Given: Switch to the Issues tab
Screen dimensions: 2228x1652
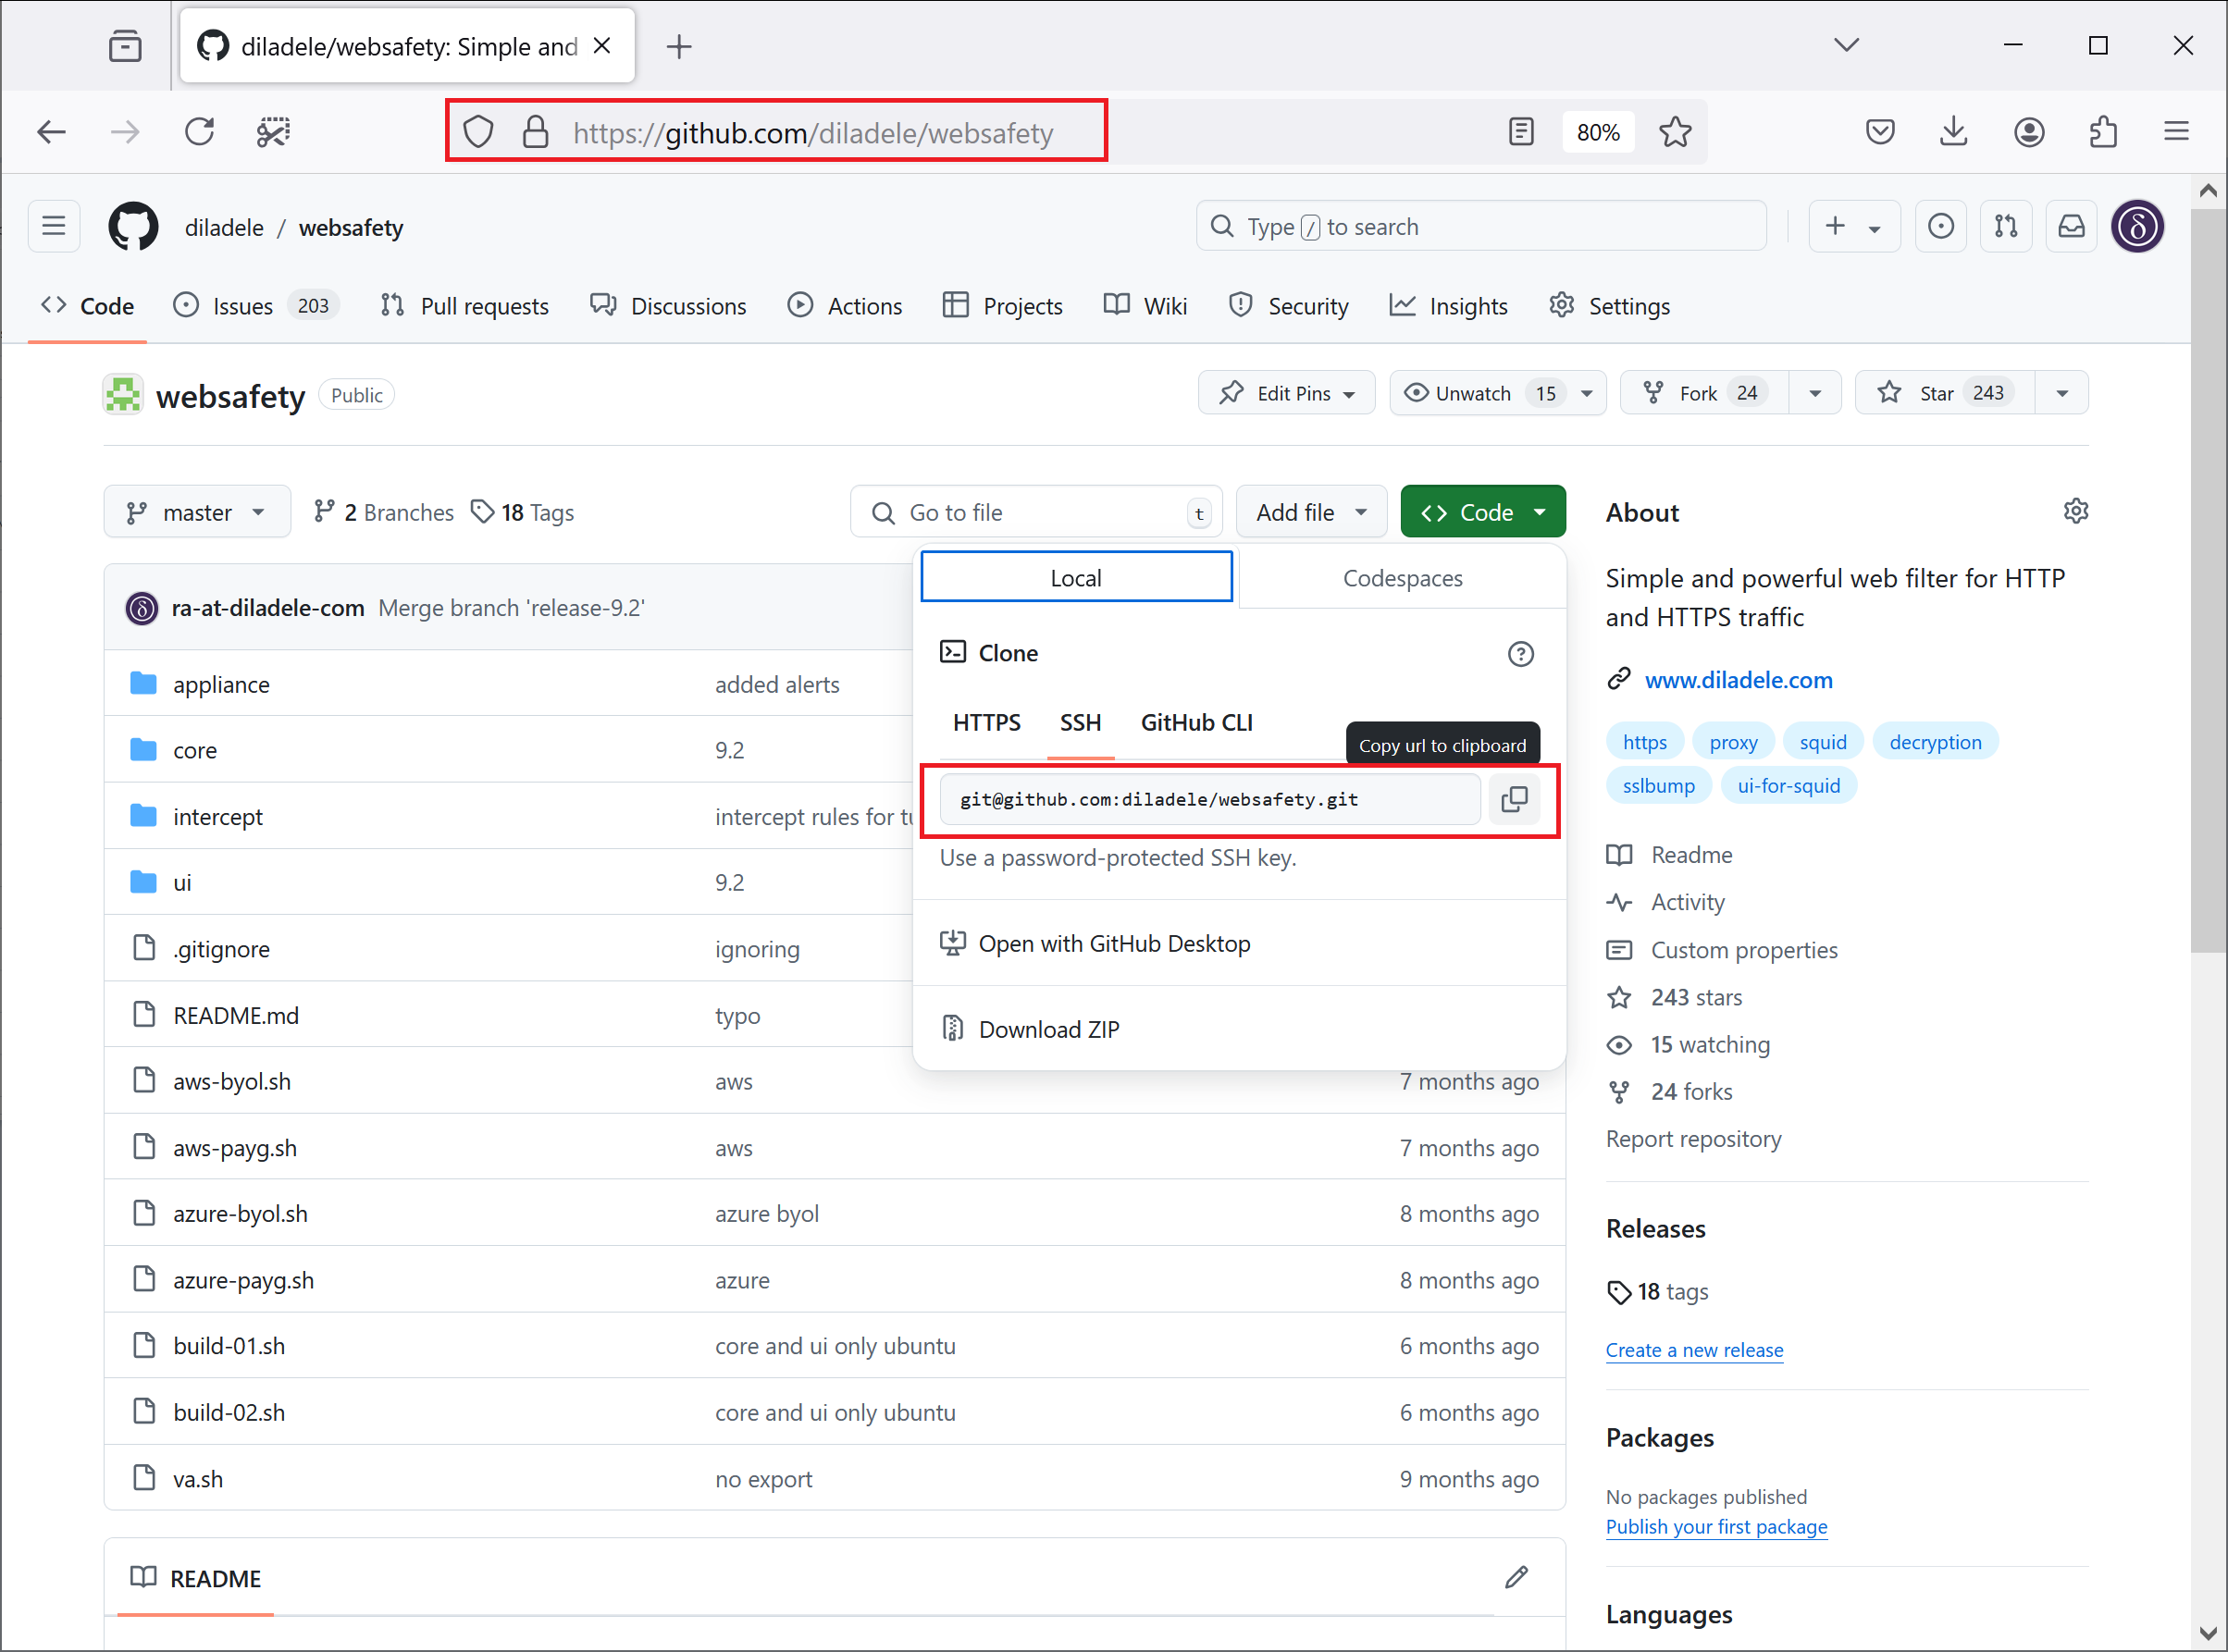Looking at the screenshot, I should pos(255,306).
